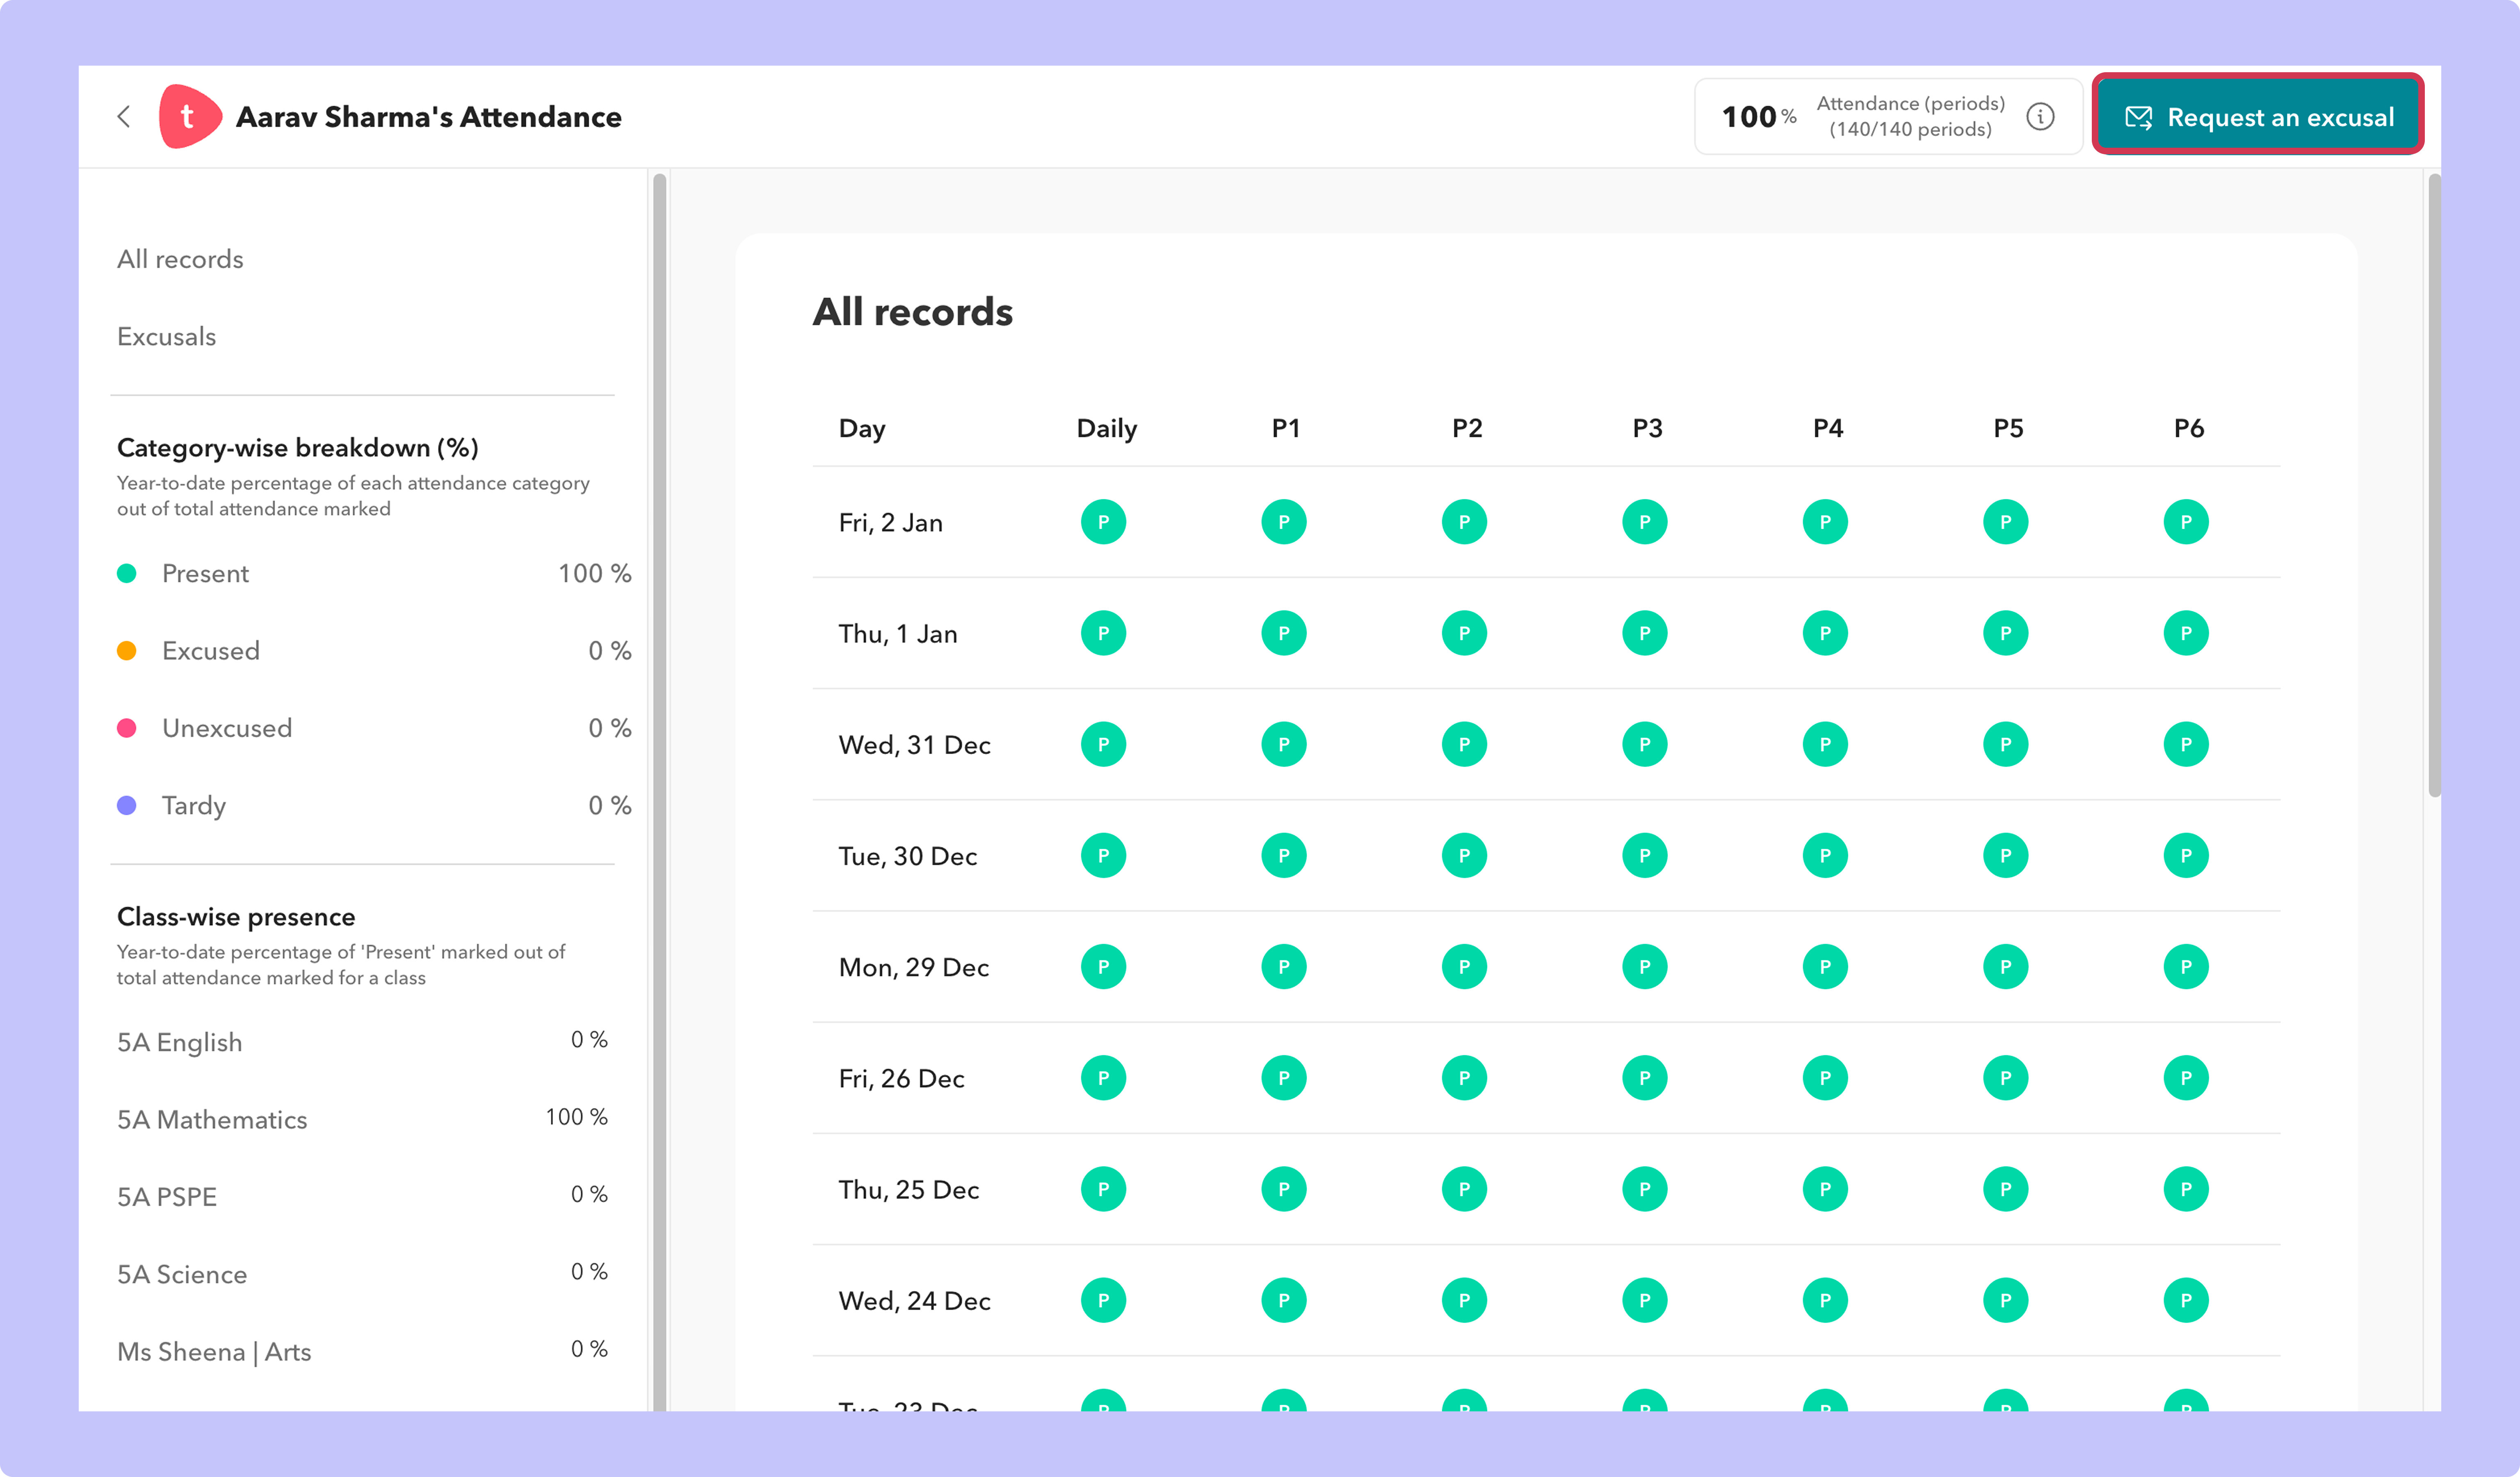Select the 5A English class row
This screenshot has height=1477, width=2520.
(362, 1042)
